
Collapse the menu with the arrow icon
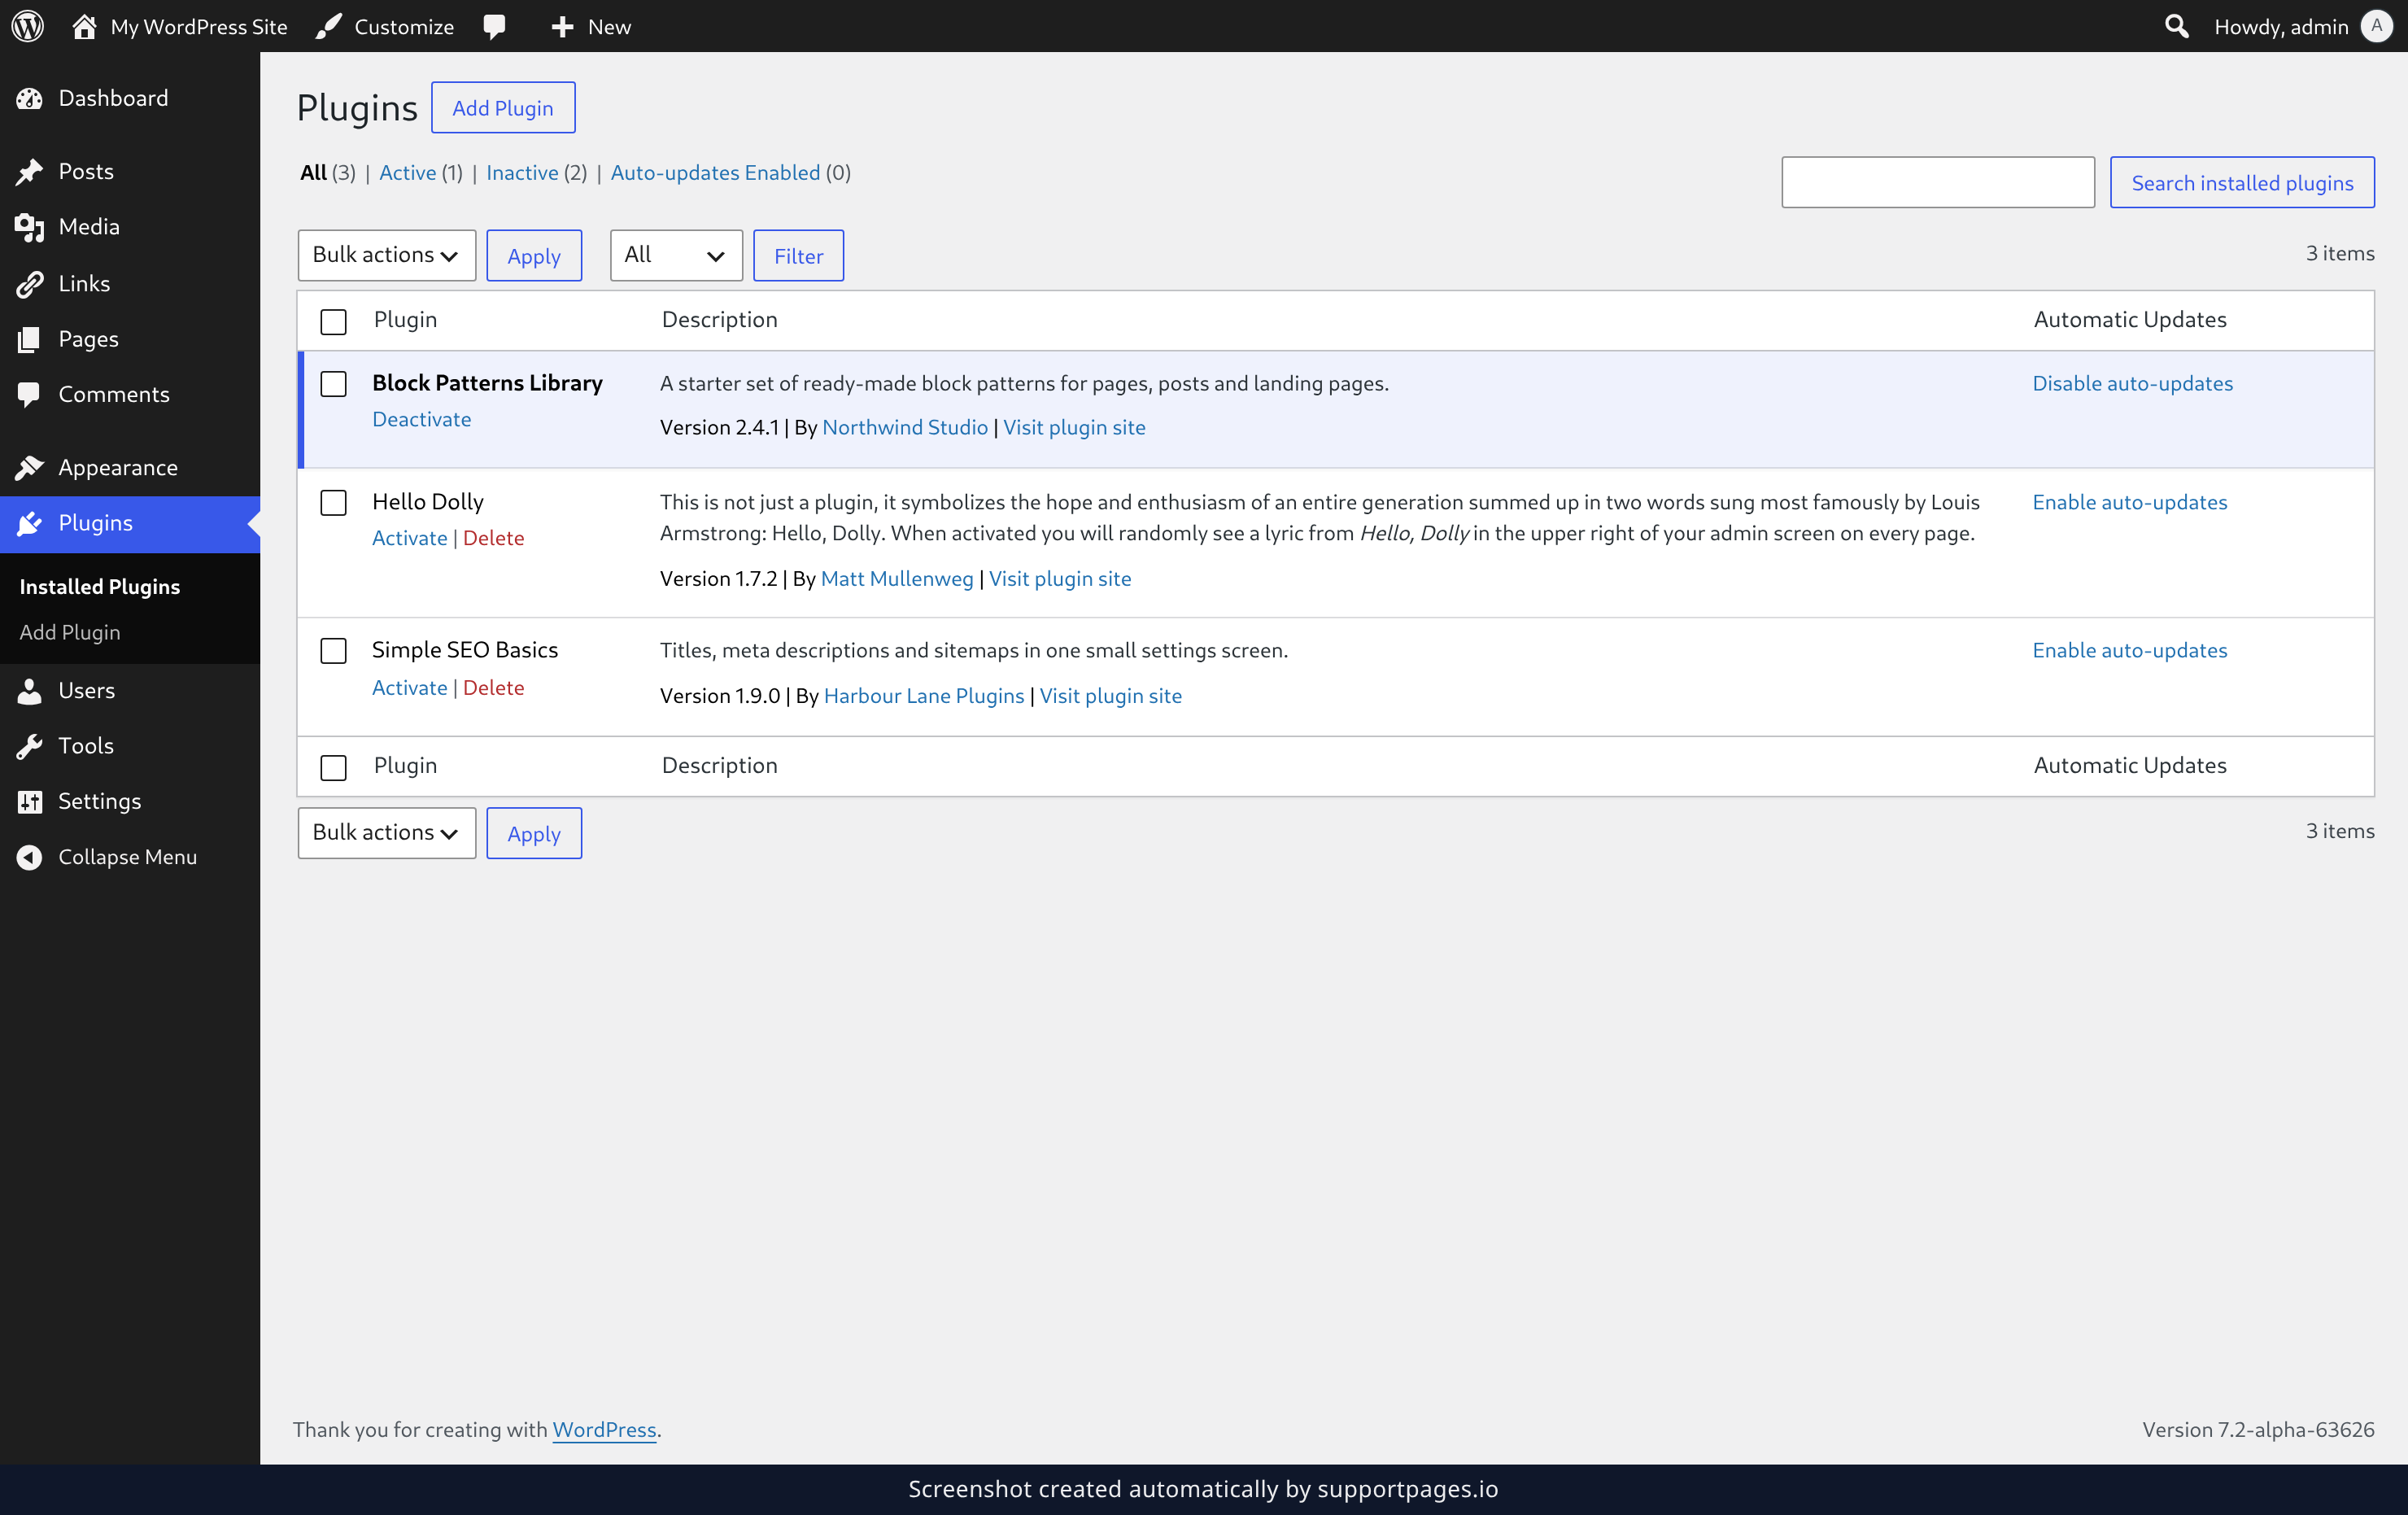pos(29,857)
